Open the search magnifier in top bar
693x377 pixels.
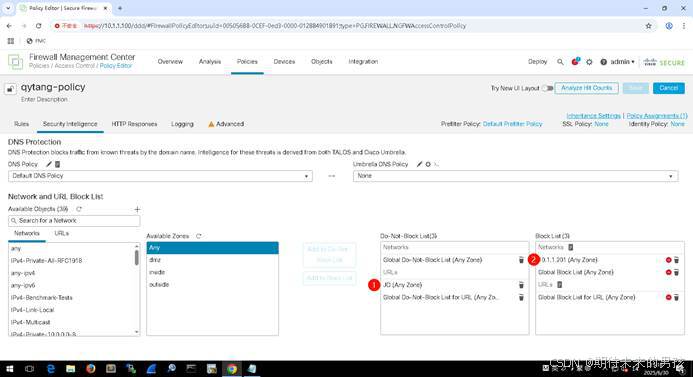point(560,62)
